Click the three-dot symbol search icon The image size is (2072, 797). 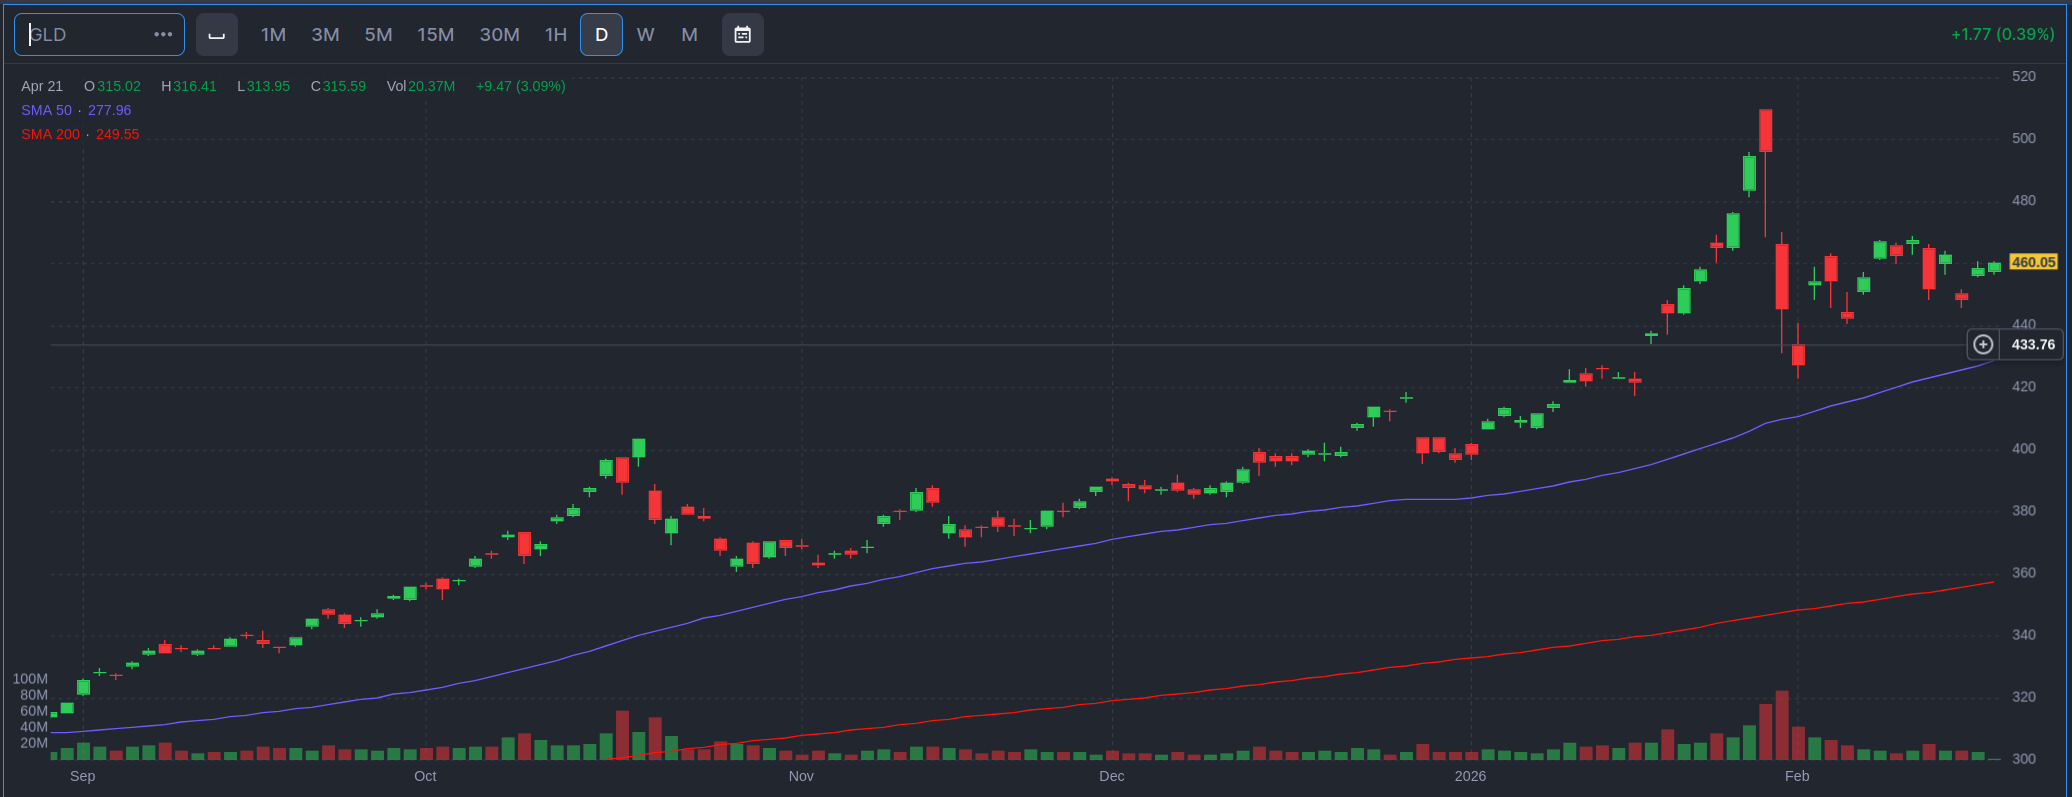click(163, 35)
